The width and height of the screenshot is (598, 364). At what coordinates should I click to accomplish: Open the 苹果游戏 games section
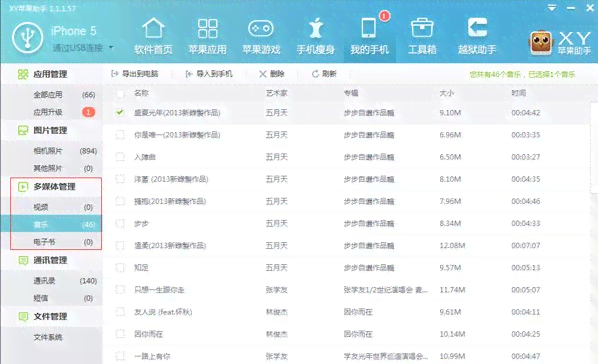tap(261, 37)
